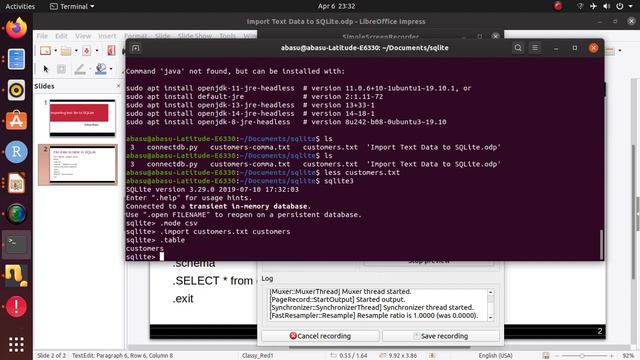Click Classy_Red1 master slide name

tap(258, 356)
